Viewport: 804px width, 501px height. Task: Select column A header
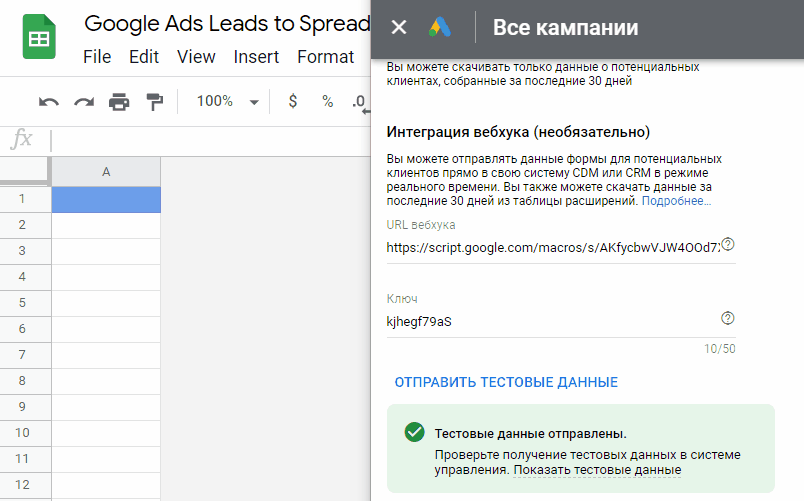106,172
